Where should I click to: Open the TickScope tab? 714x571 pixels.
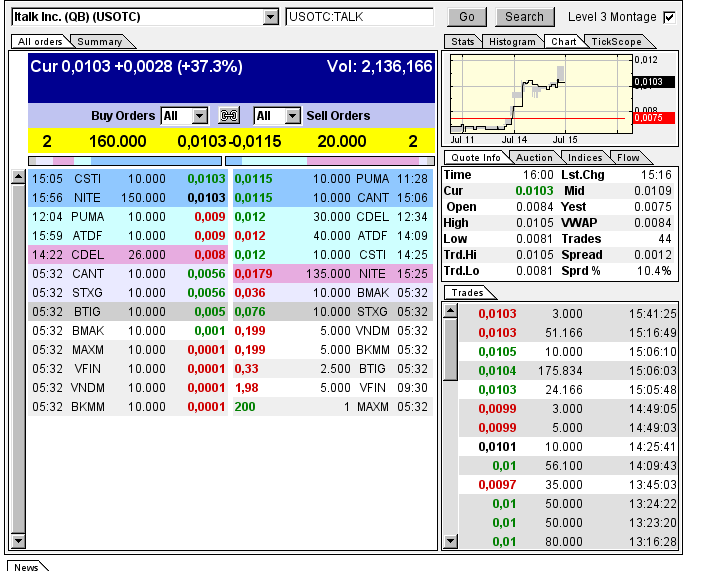click(617, 41)
